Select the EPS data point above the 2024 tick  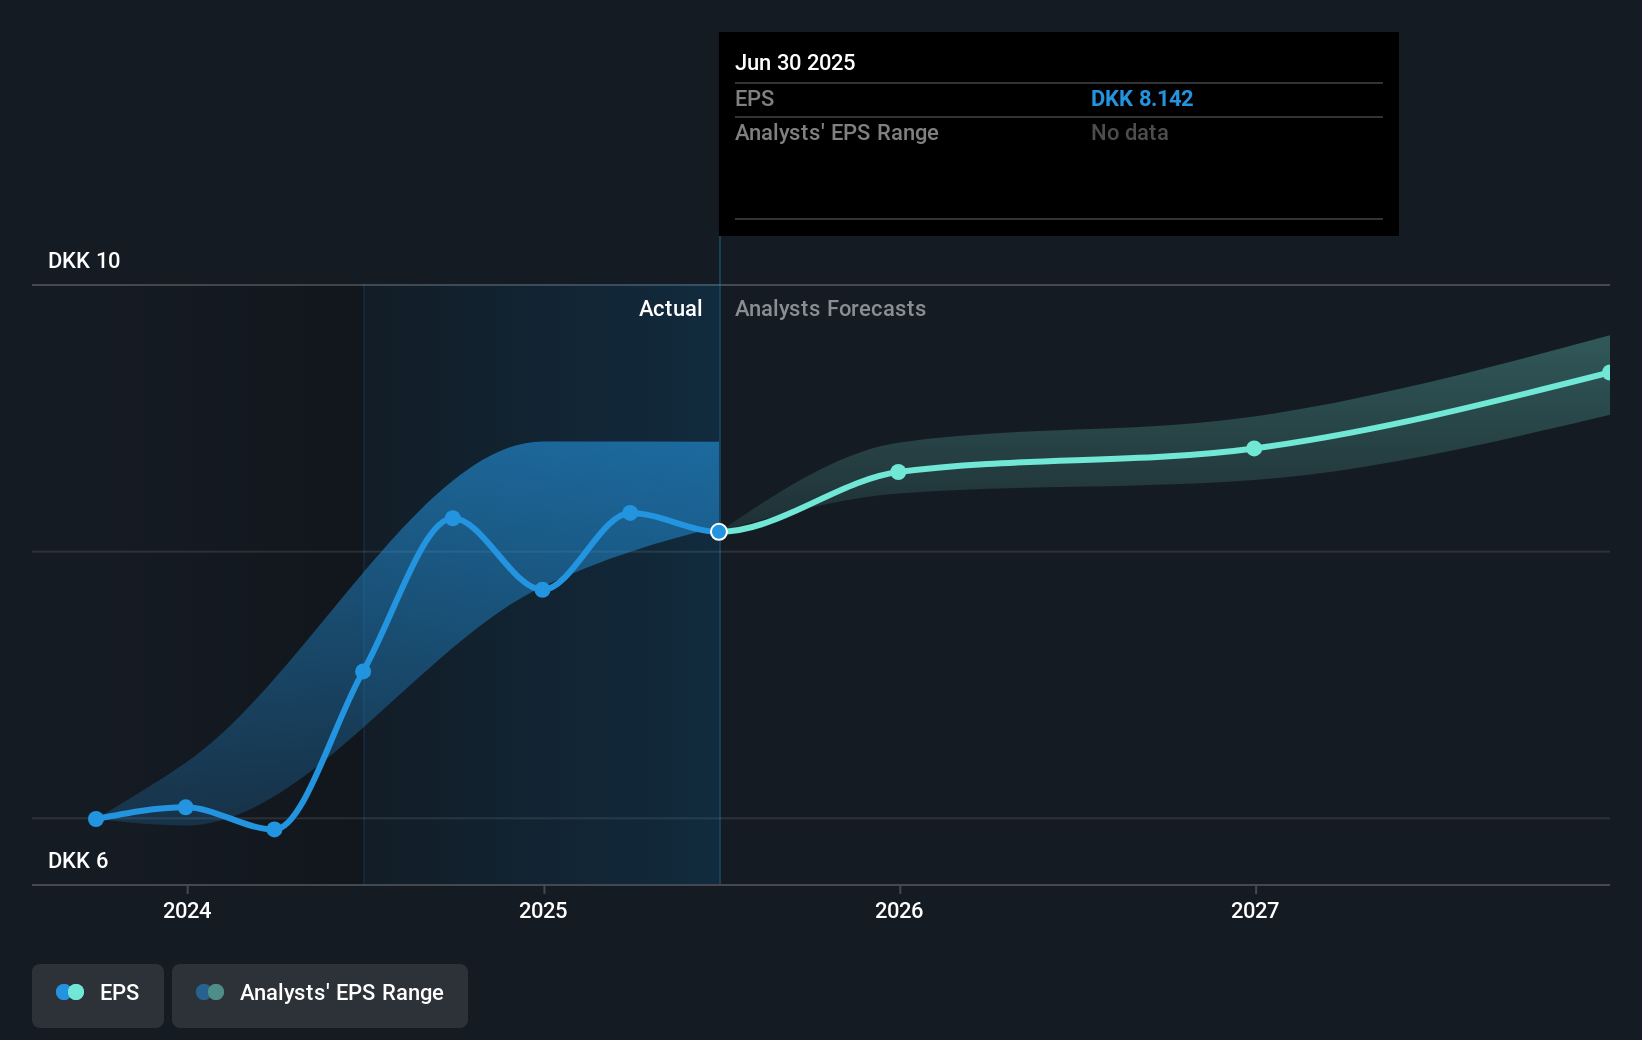[186, 807]
